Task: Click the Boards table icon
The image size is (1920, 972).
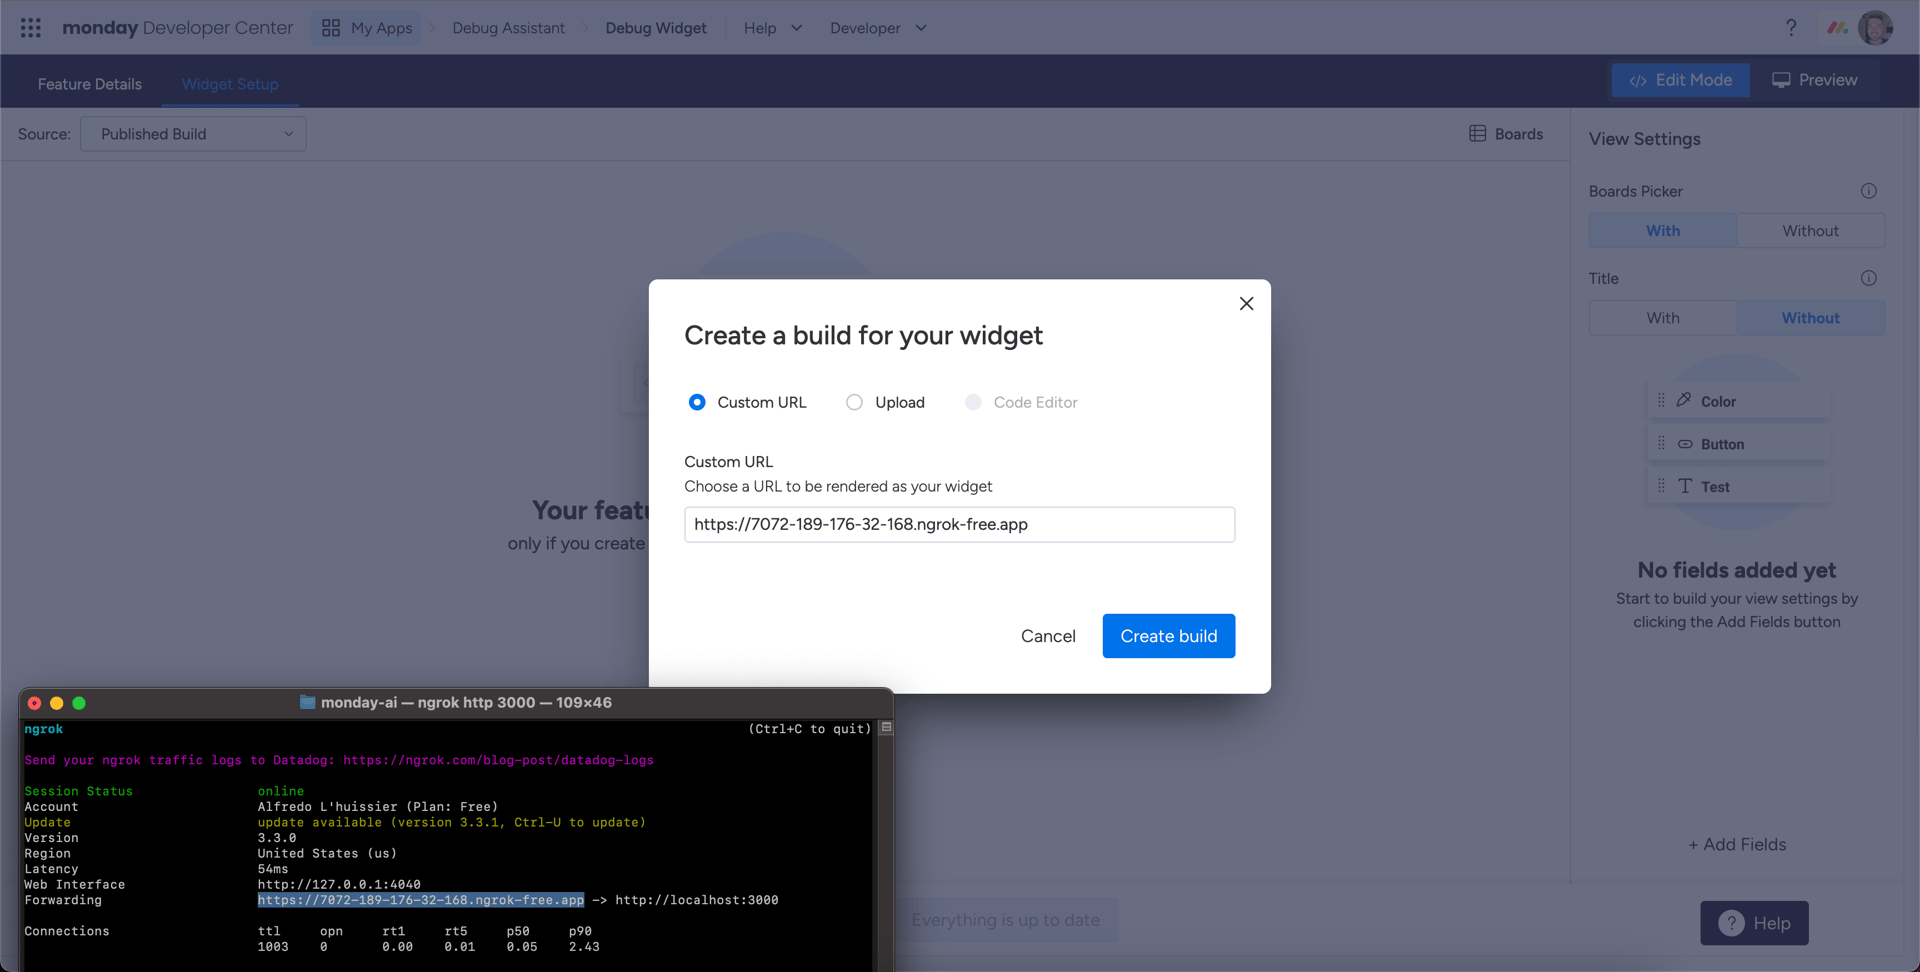Action: [1477, 134]
